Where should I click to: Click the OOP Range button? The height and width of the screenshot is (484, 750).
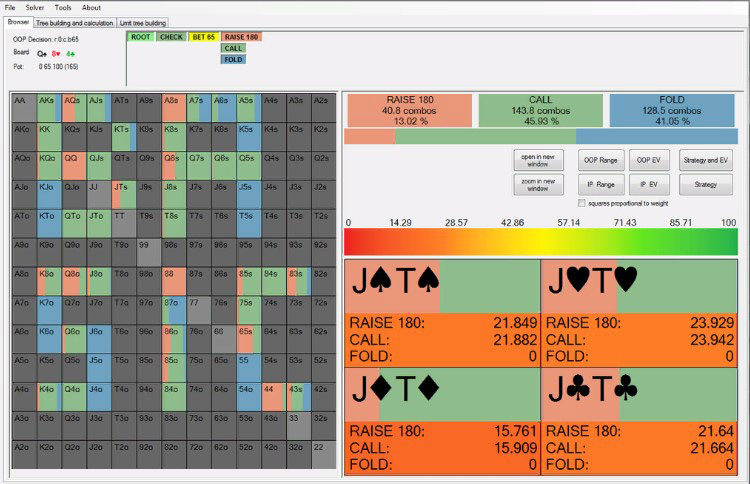coord(601,160)
